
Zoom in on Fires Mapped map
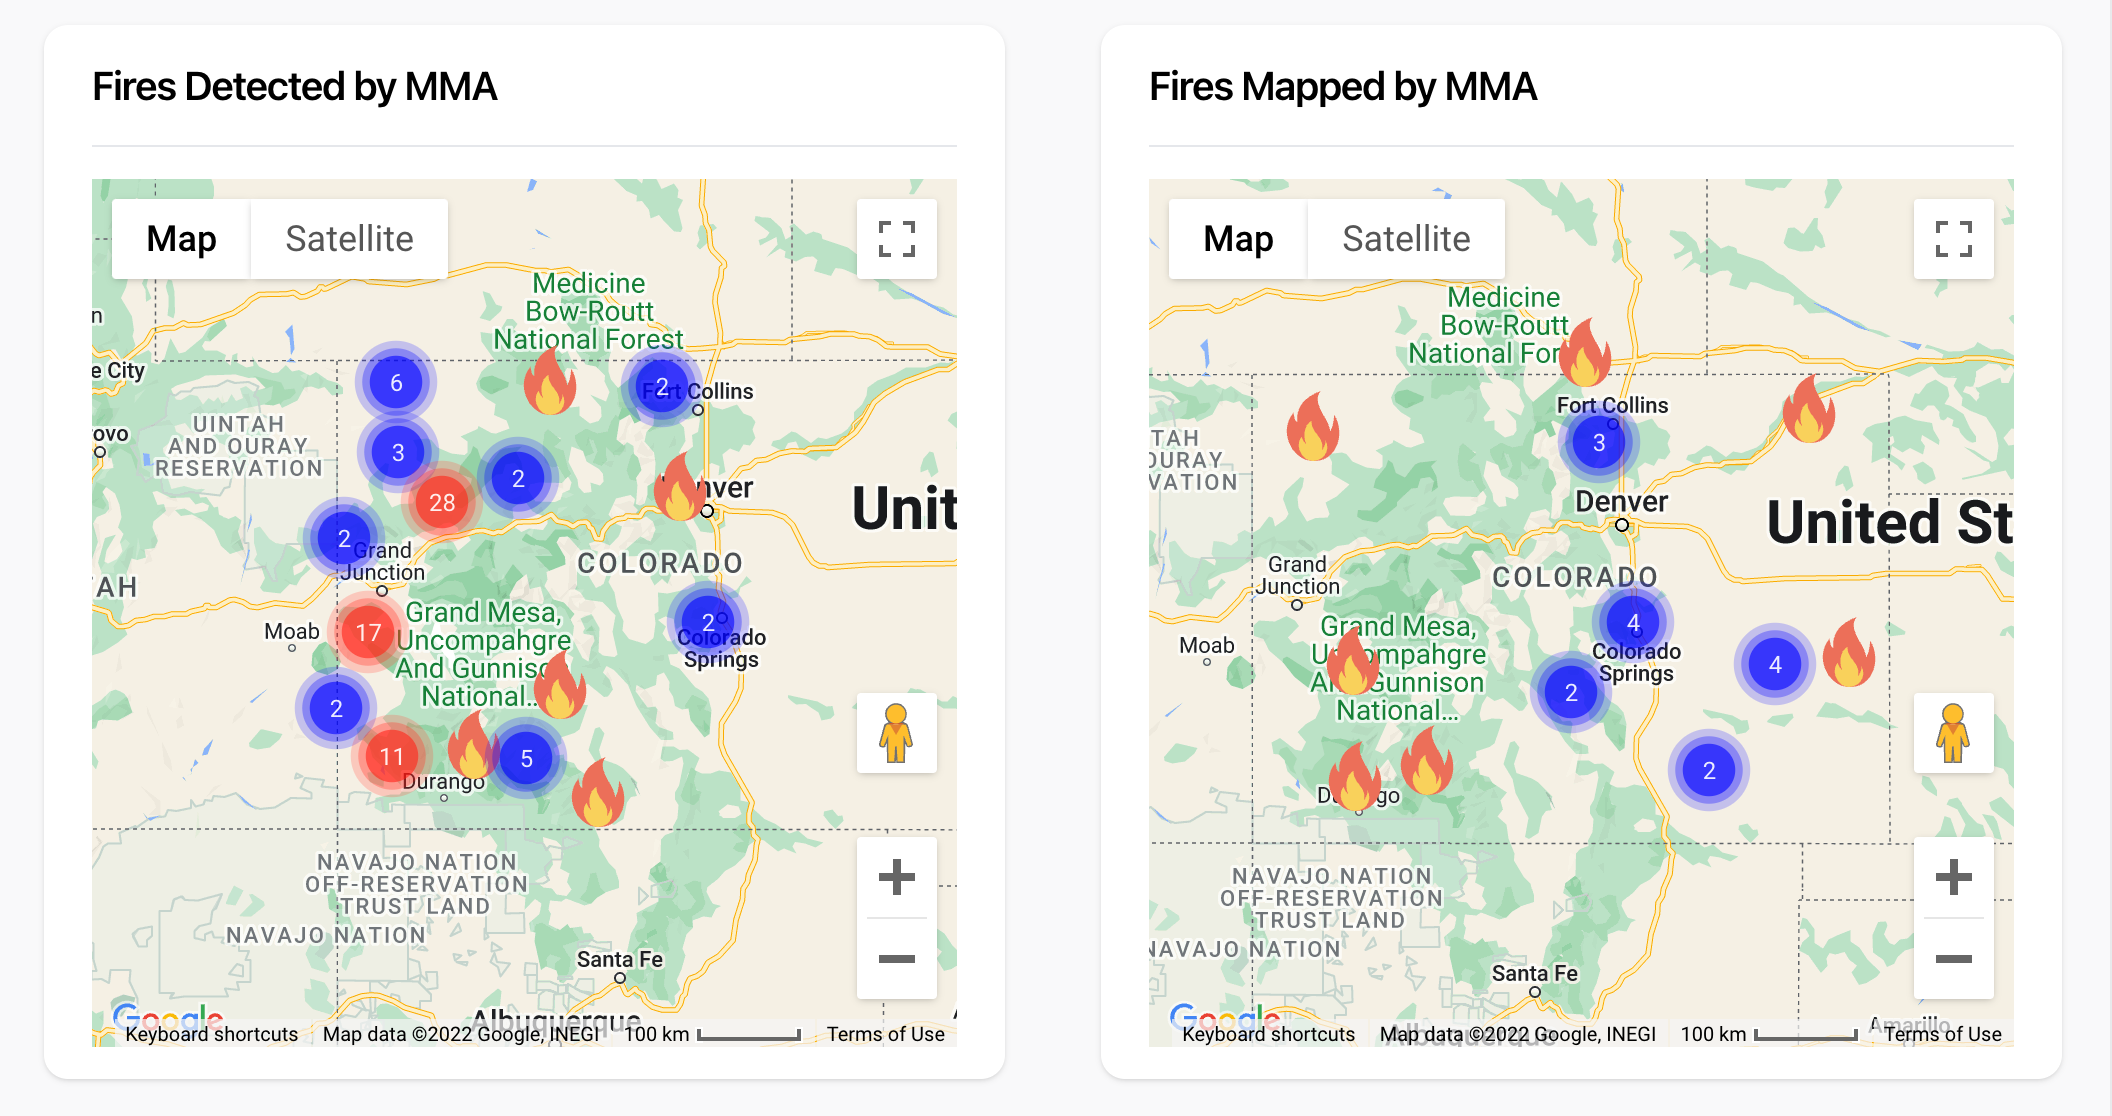coord(1953,878)
